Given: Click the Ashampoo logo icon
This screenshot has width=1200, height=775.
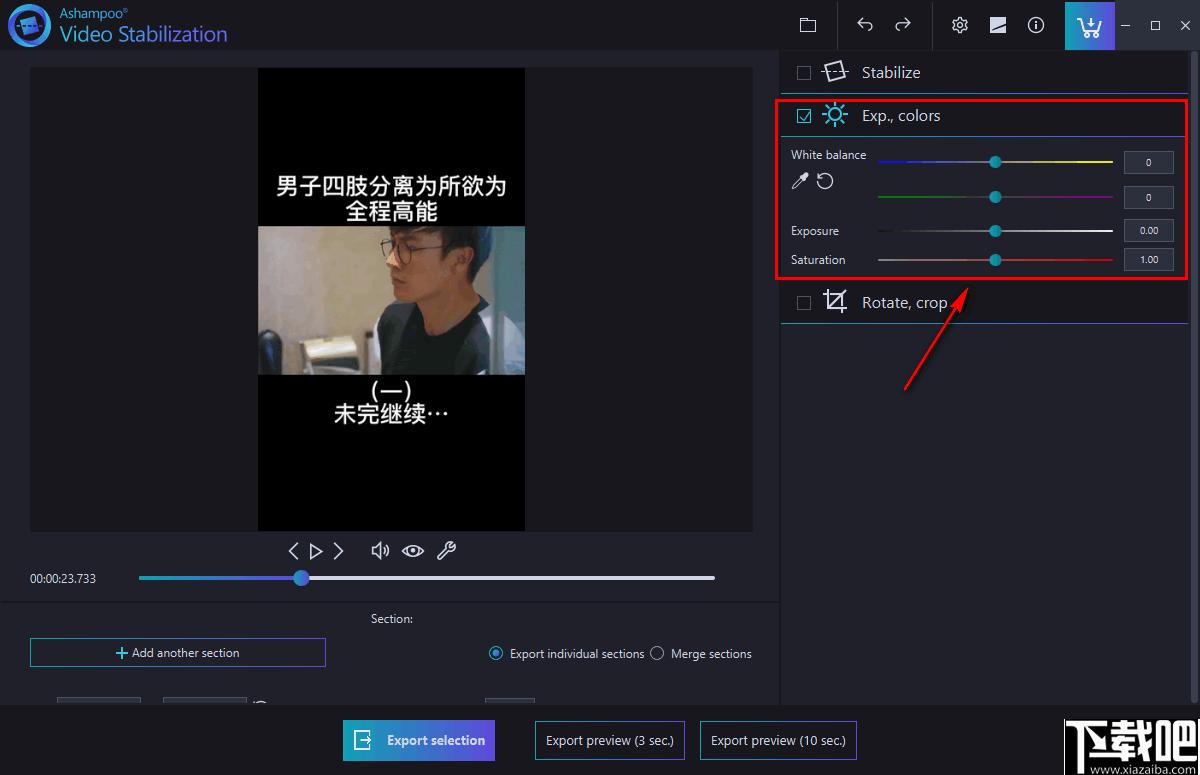Looking at the screenshot, I should point(29,25).
